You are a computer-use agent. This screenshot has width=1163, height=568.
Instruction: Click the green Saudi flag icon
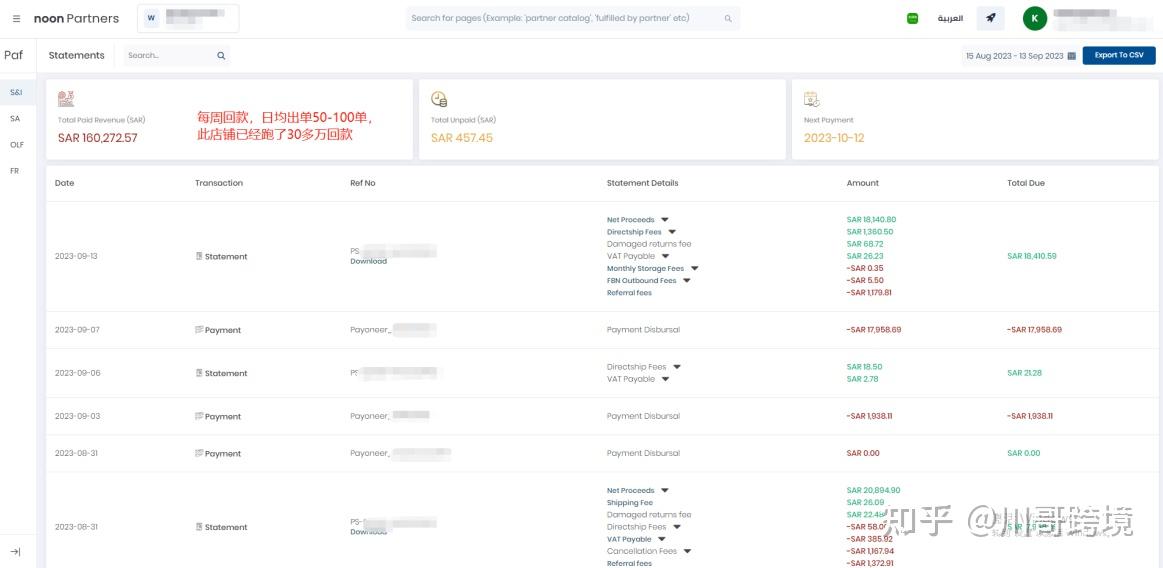(x=912, y=19)
